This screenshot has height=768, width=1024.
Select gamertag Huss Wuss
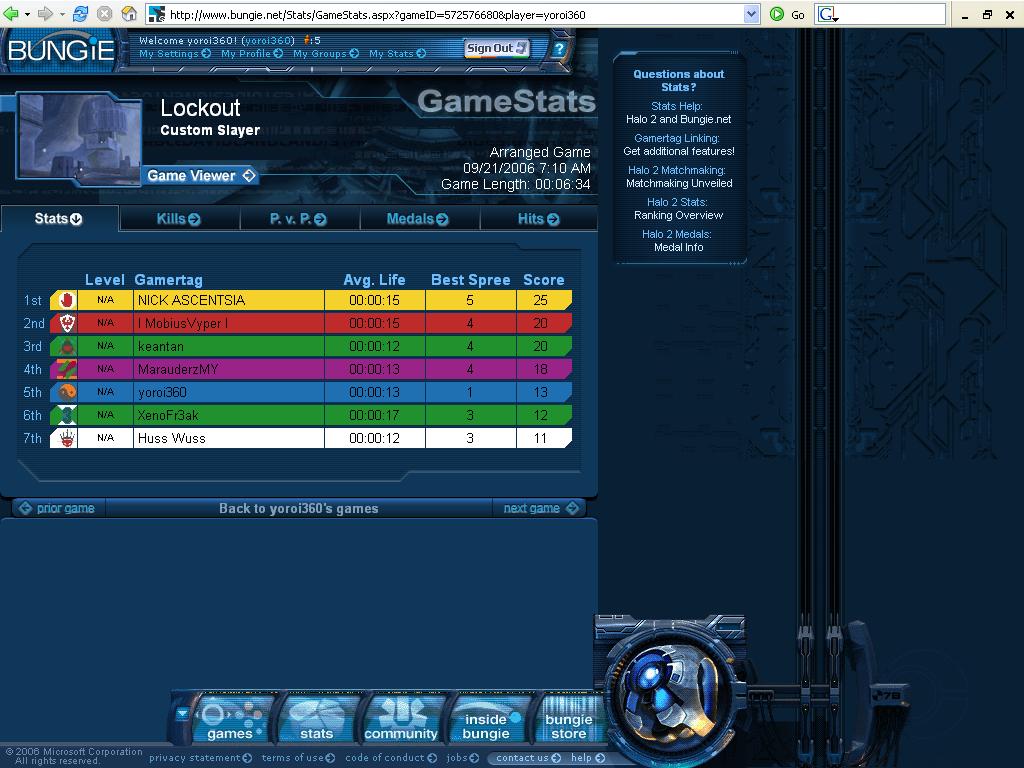tap(172, 438)
